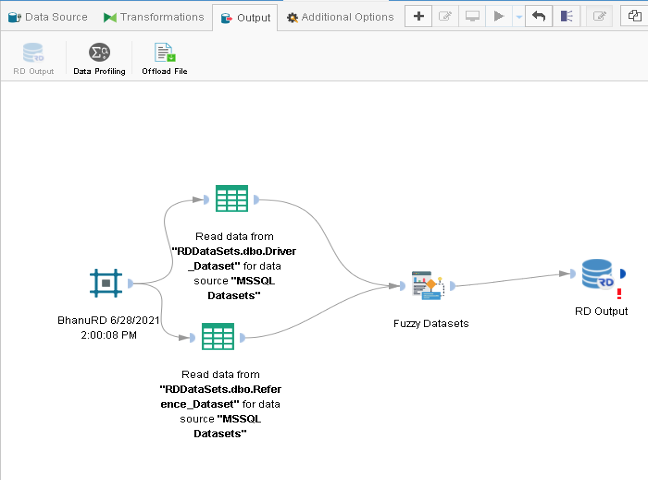Click the output port of the BhanuRD node
The image size is (648, 480).
131,283
